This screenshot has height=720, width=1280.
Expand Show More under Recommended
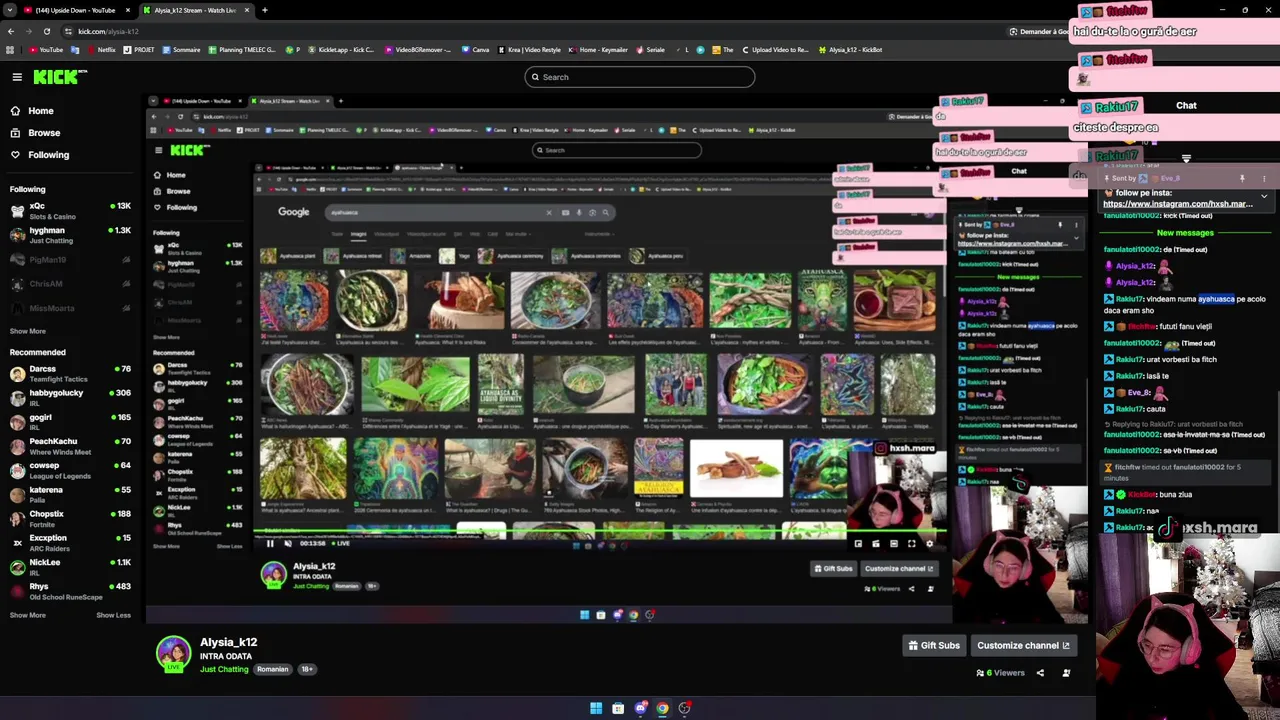pyautogui.click(x=28, y=615)
